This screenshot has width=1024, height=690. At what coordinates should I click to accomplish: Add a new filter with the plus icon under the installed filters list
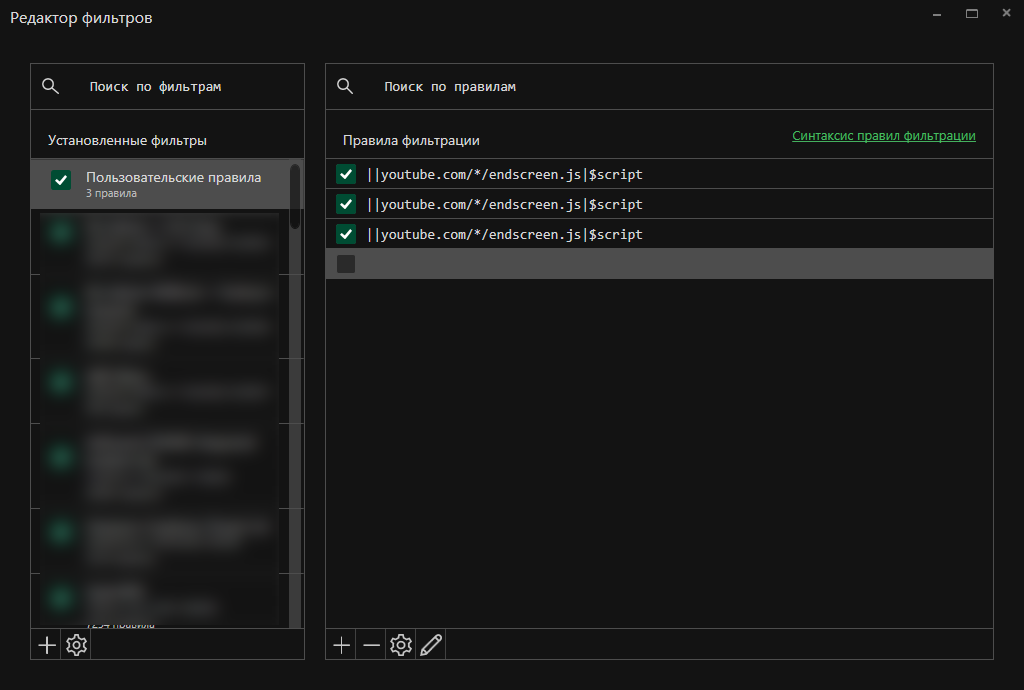(46, 645)
